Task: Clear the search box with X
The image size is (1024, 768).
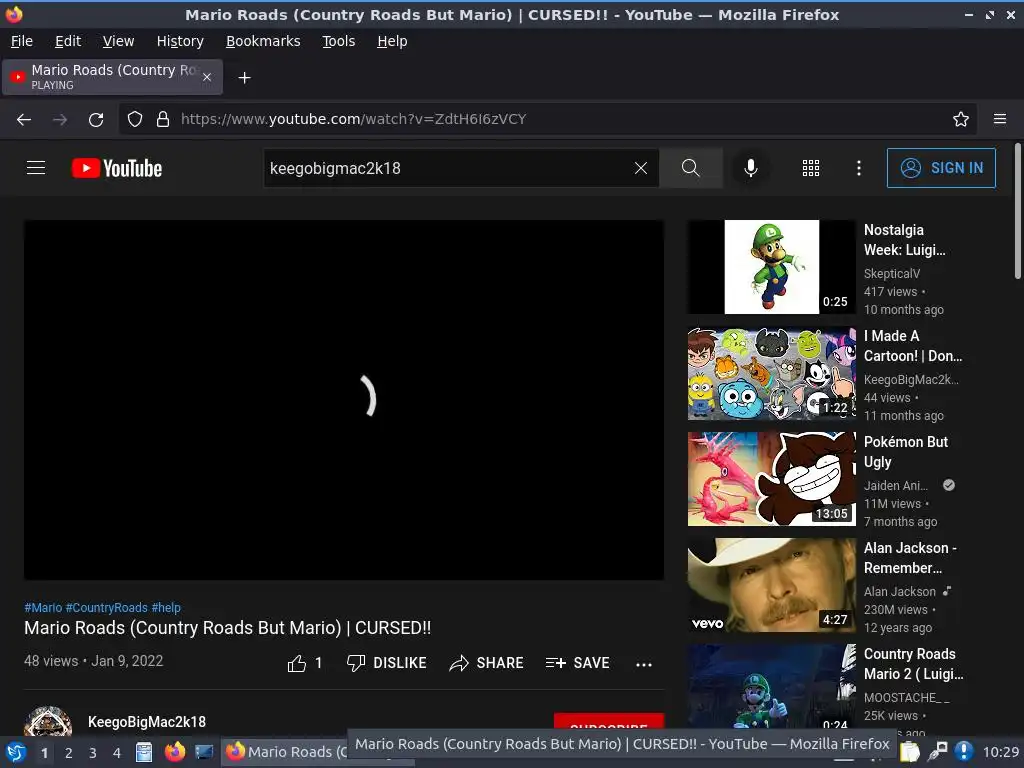Action: (641, 168)
